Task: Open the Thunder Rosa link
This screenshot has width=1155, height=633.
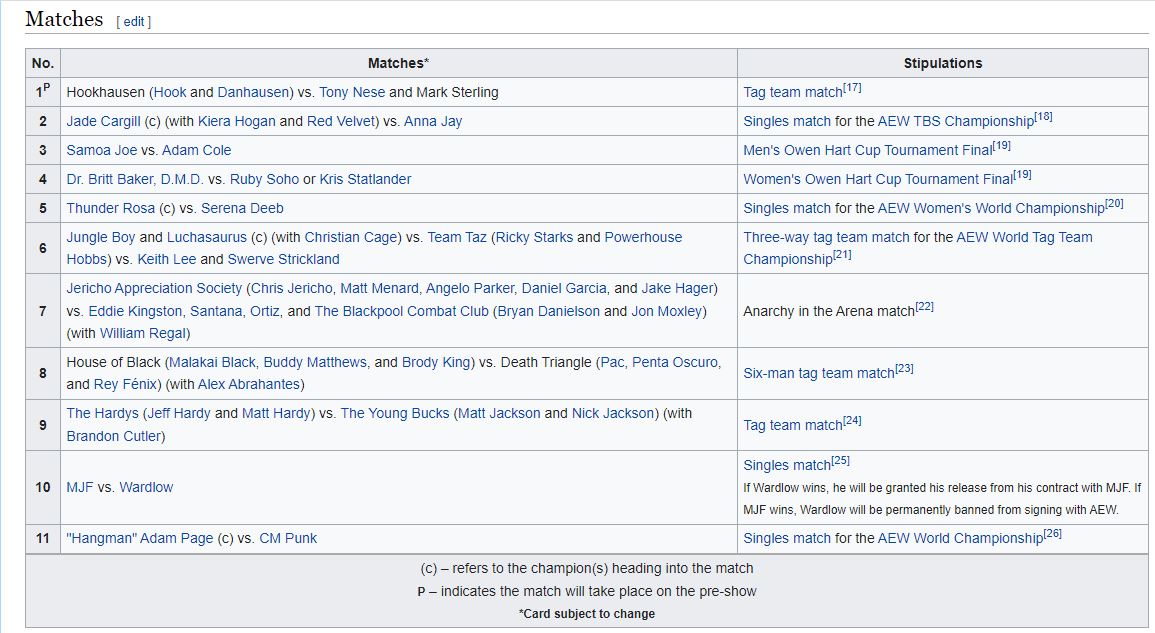Action: 110,208
